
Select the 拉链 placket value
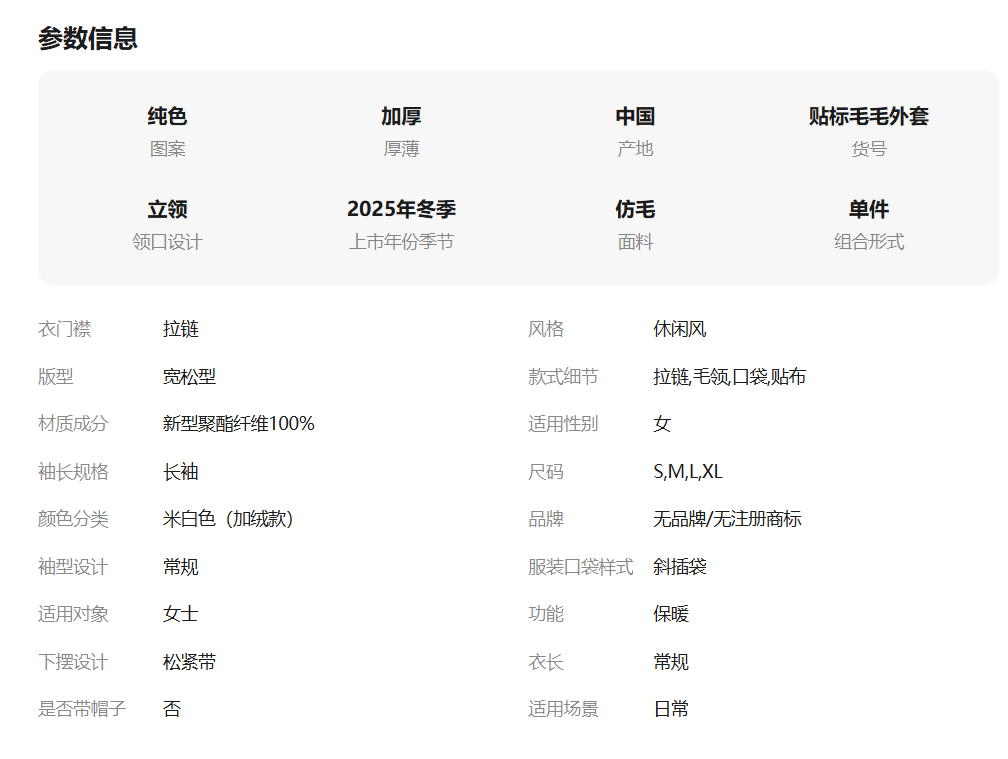pyautogui.click(x=181, y=329)
